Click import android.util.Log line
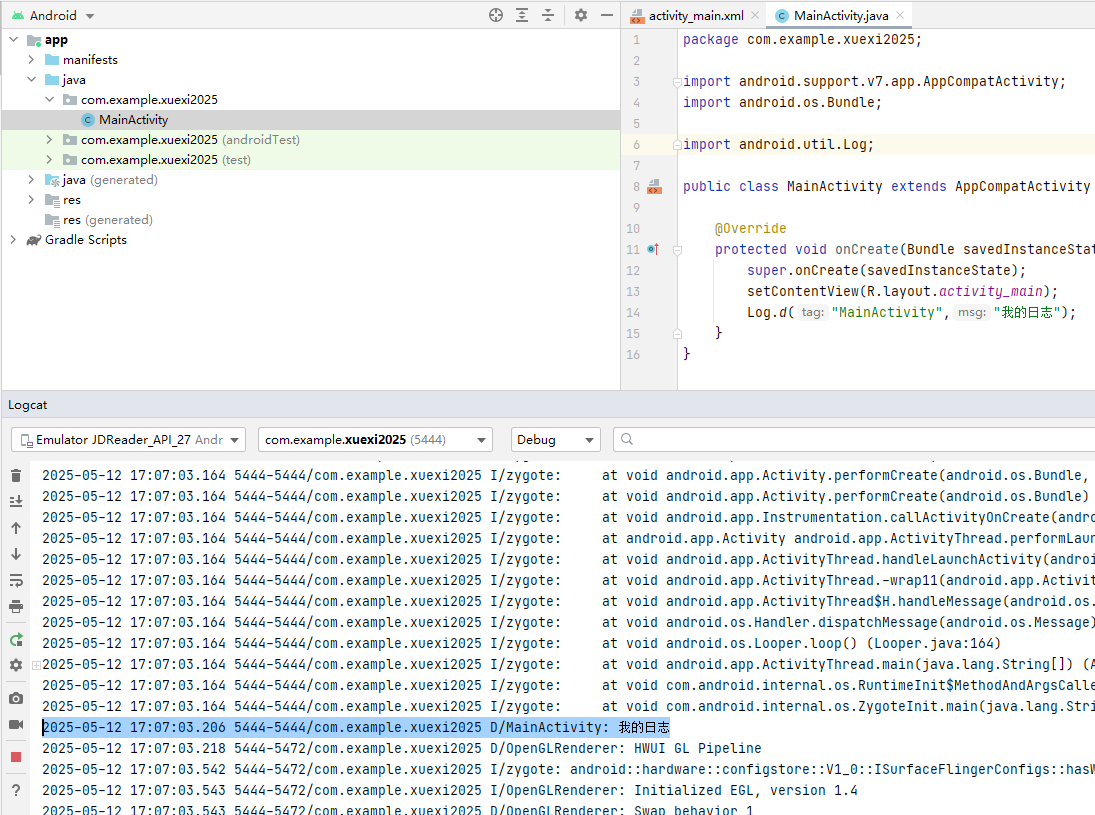This screenshot has height=815, width=1095. pyautogui.click(x=779, y=145)
